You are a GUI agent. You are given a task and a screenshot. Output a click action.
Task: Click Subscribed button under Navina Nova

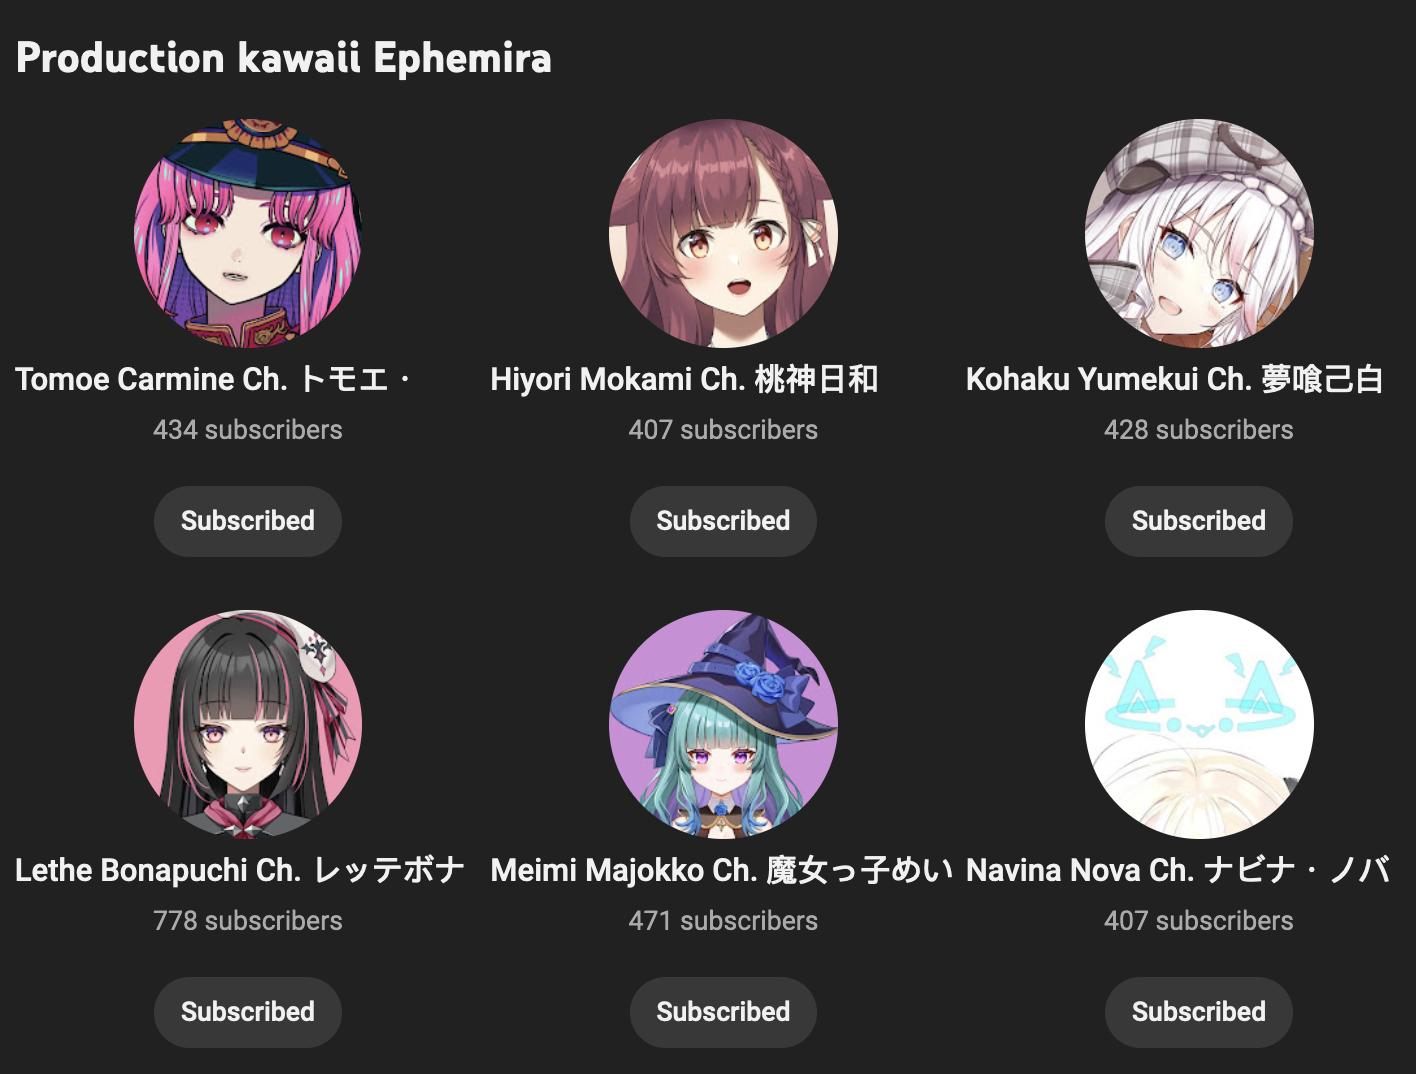click(1199, 1012)
